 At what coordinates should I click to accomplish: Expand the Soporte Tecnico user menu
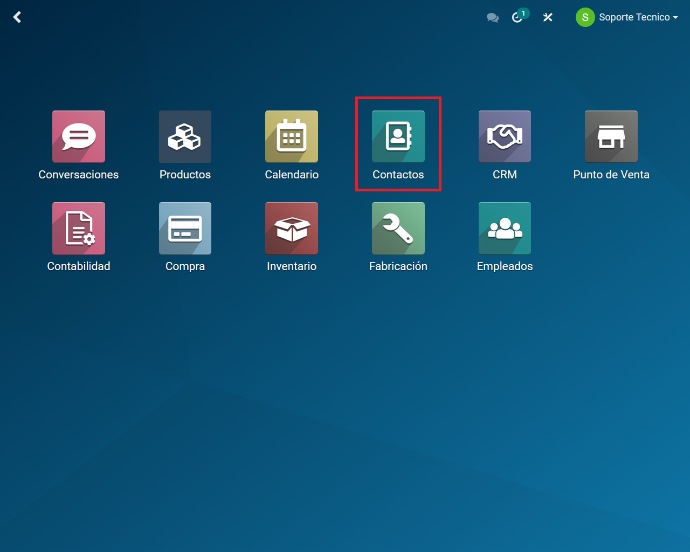click(638, 17)
